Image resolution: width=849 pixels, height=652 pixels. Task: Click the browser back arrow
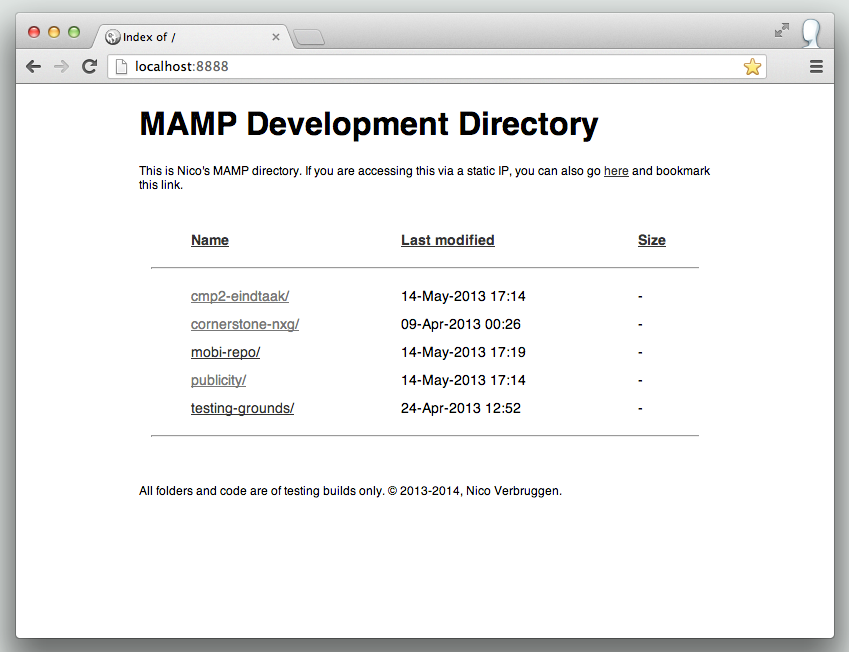click(34, 67)
